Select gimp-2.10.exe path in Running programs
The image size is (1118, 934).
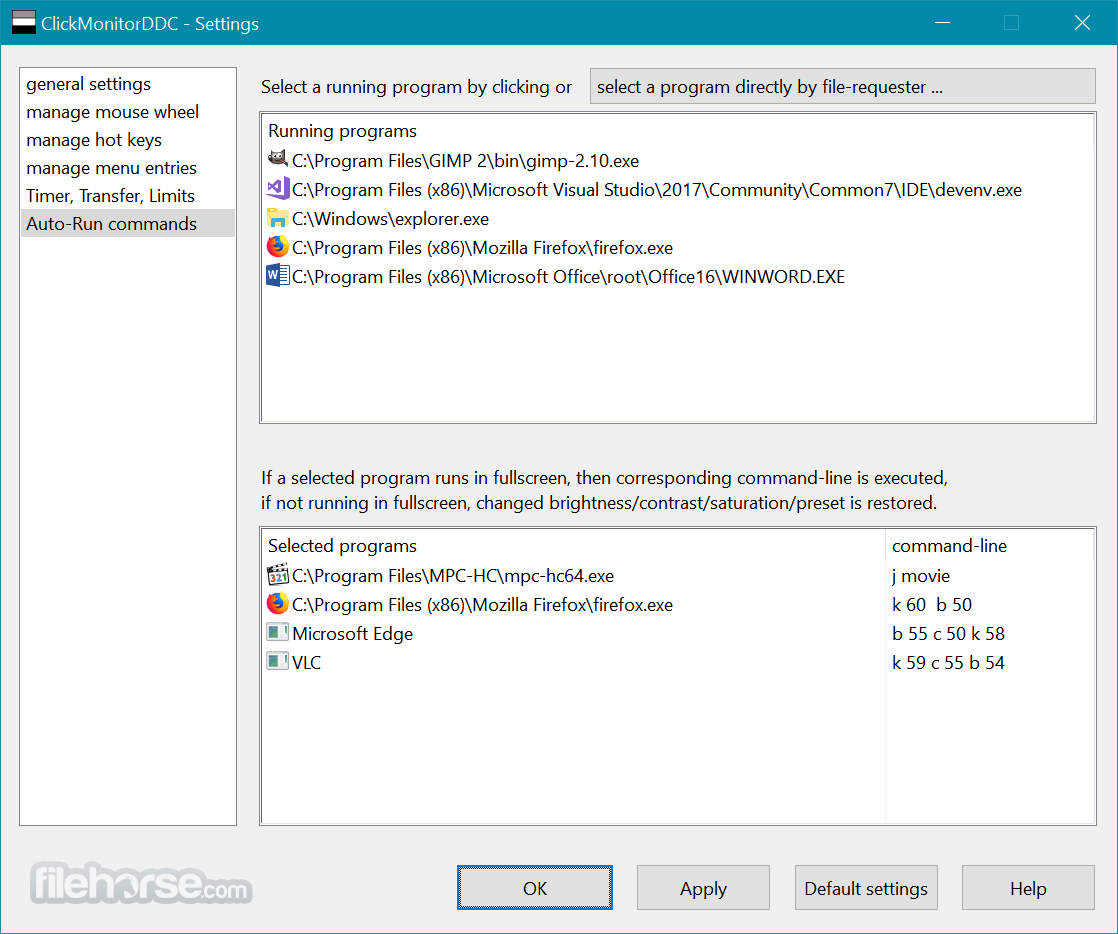click(466, 161)
